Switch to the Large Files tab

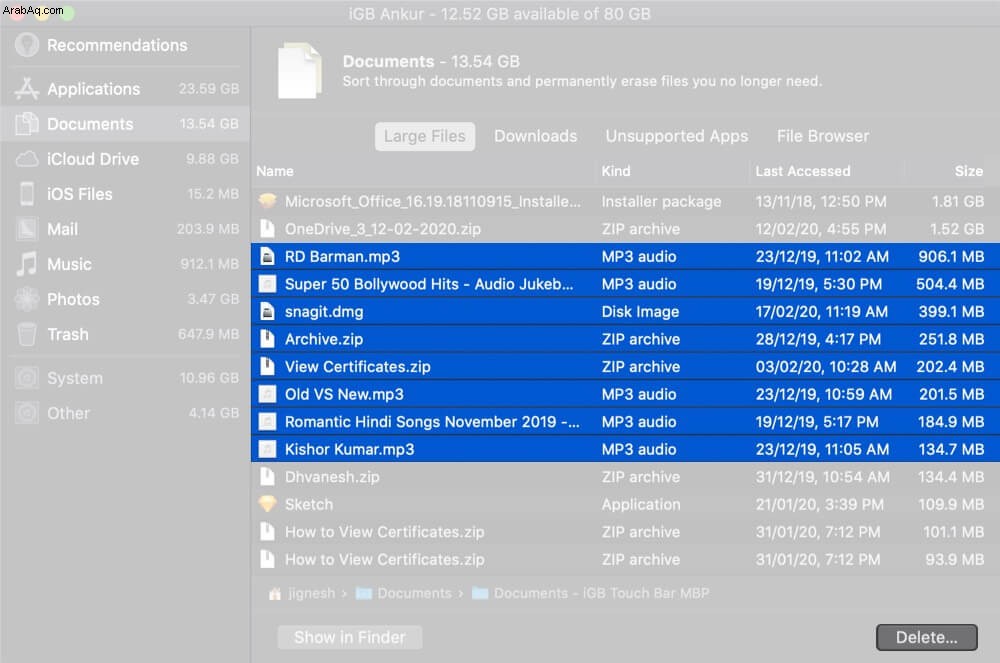[x=425, y=136]
